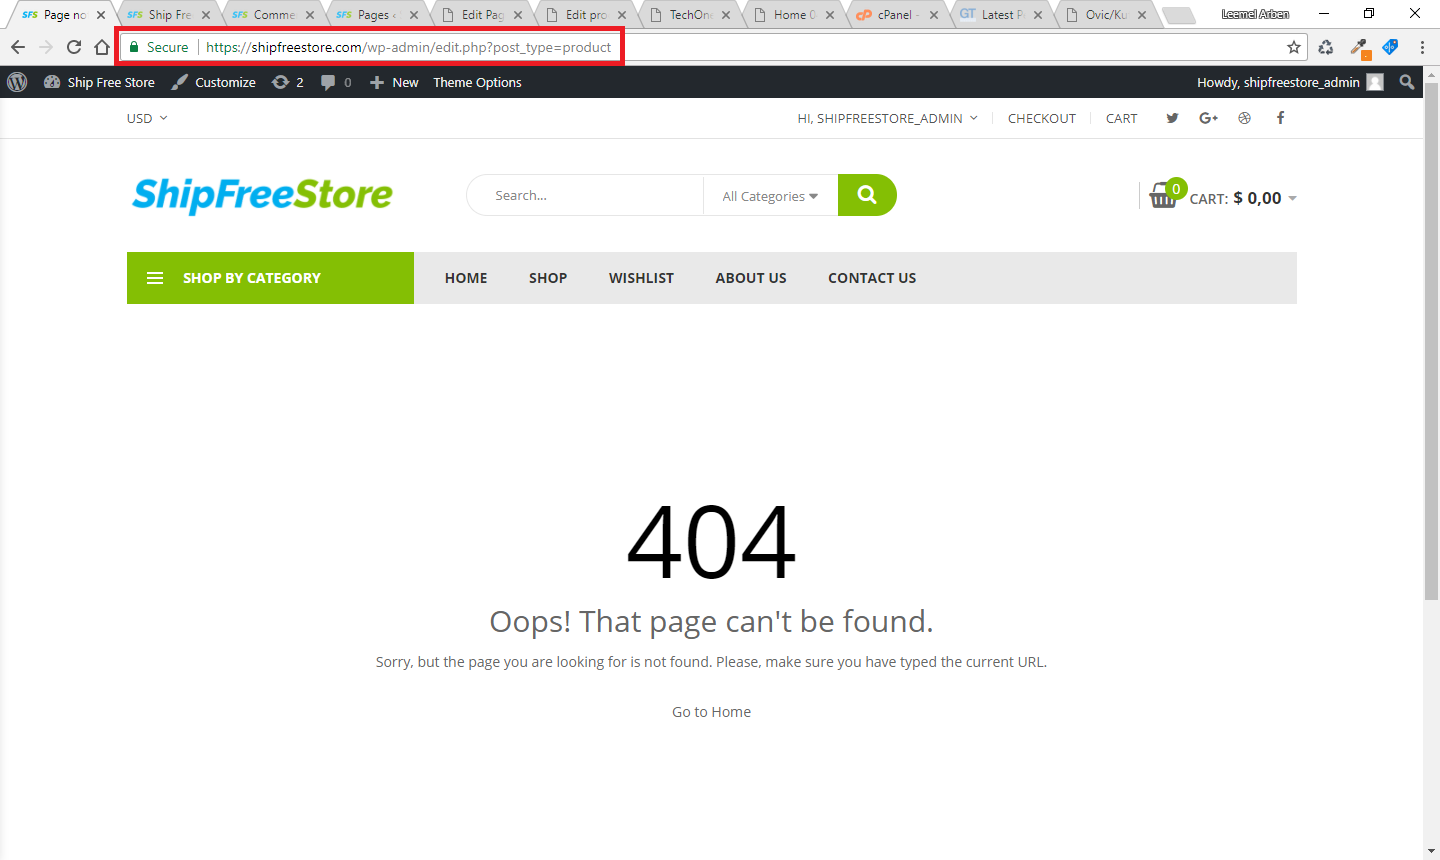Click the Go to Home link
The image size is (1440, 860).
(x=711, y=712)
